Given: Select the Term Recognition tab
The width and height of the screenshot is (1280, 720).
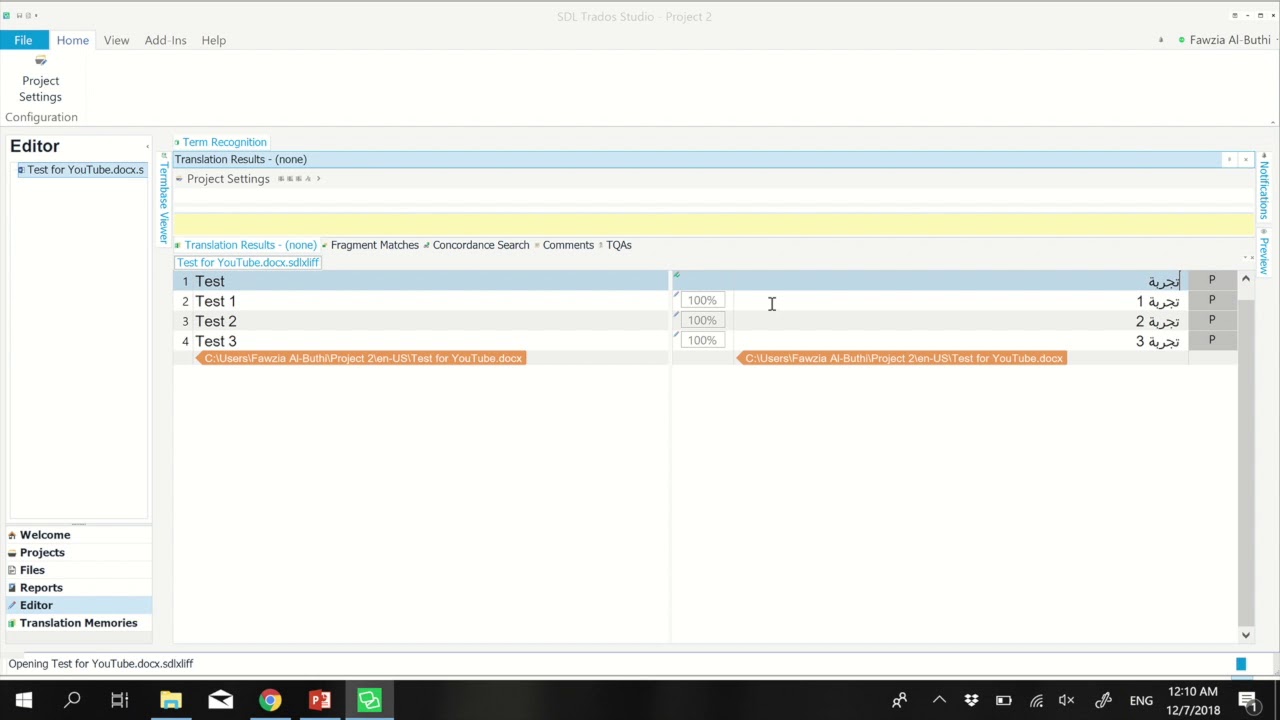Looking at the screenshot, I should (x=221, y=142).
